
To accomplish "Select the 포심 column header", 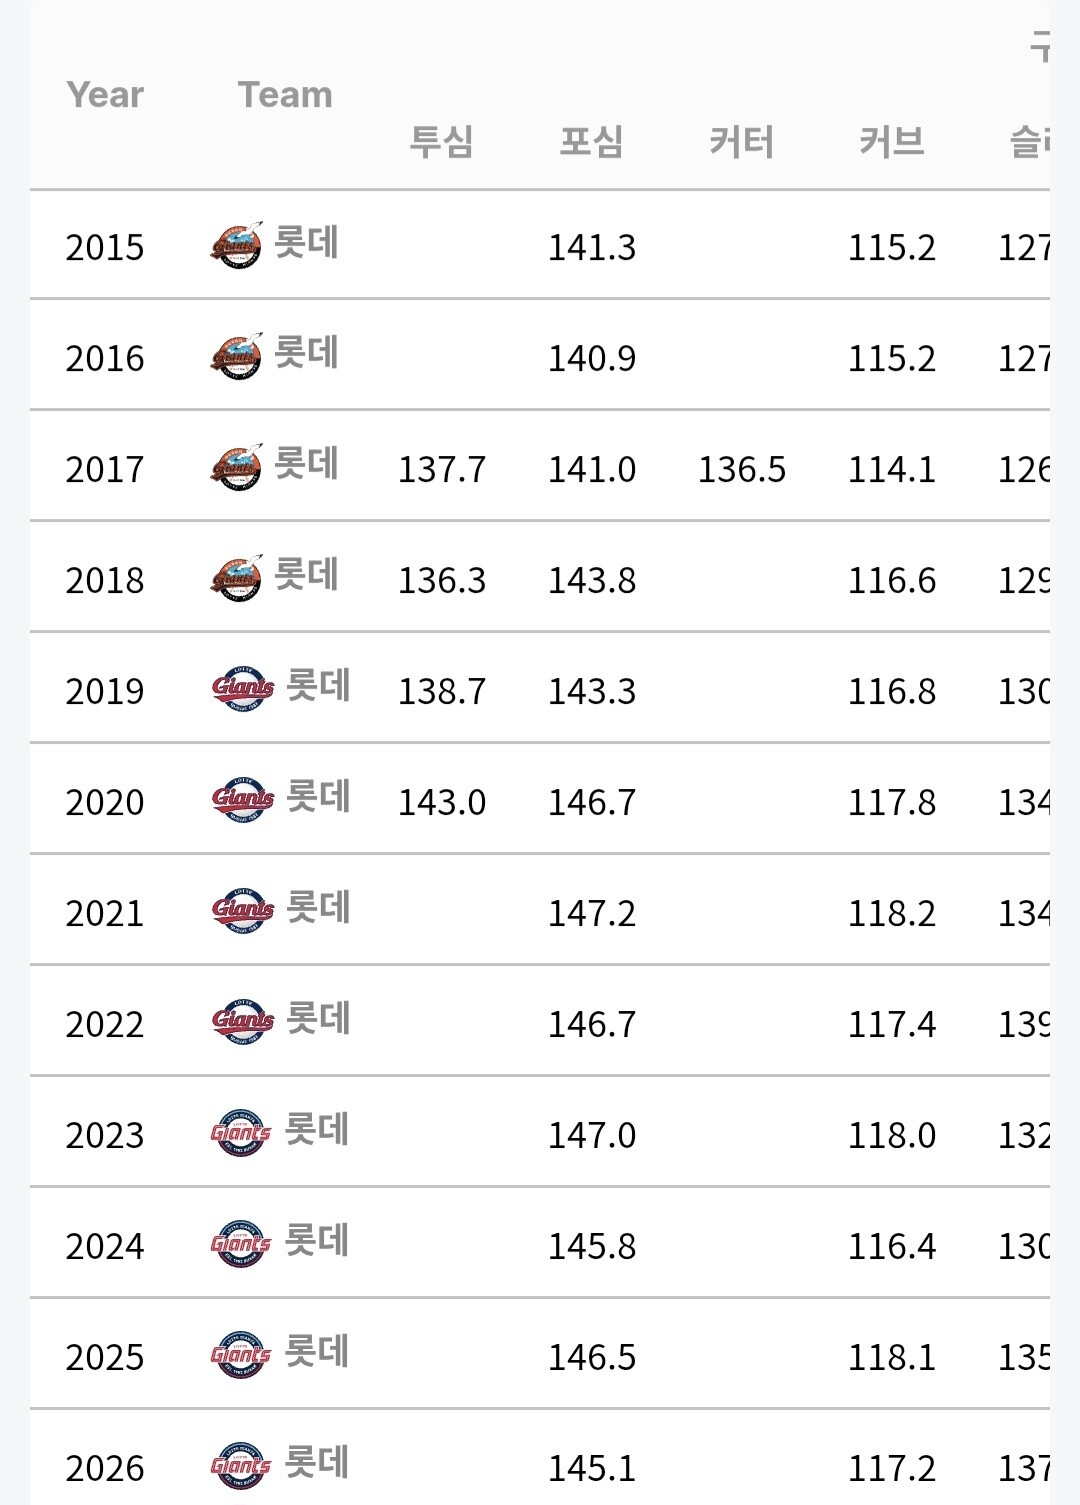I will tap(591, 142).
